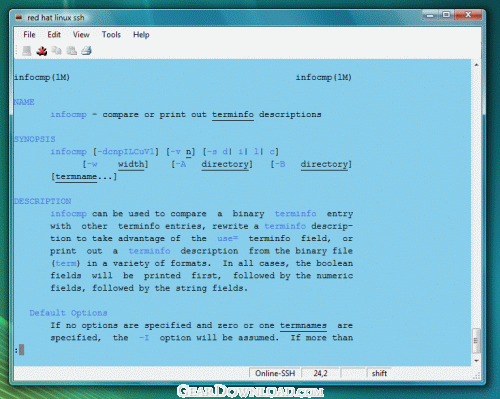Click the scrollbar down arrow
Screen dimensions: 500x399
476,361
